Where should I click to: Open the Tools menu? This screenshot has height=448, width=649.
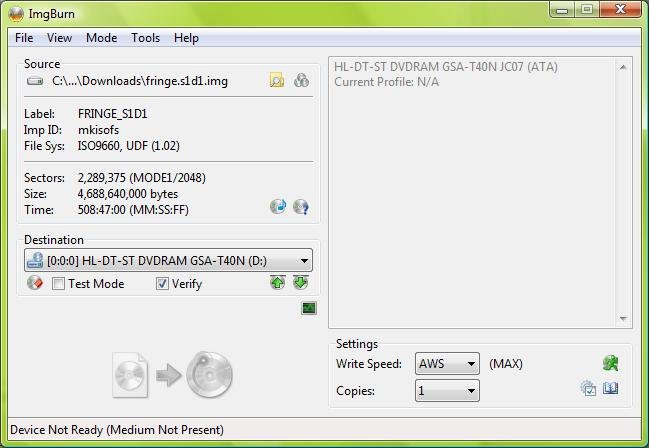click(145, 38)
